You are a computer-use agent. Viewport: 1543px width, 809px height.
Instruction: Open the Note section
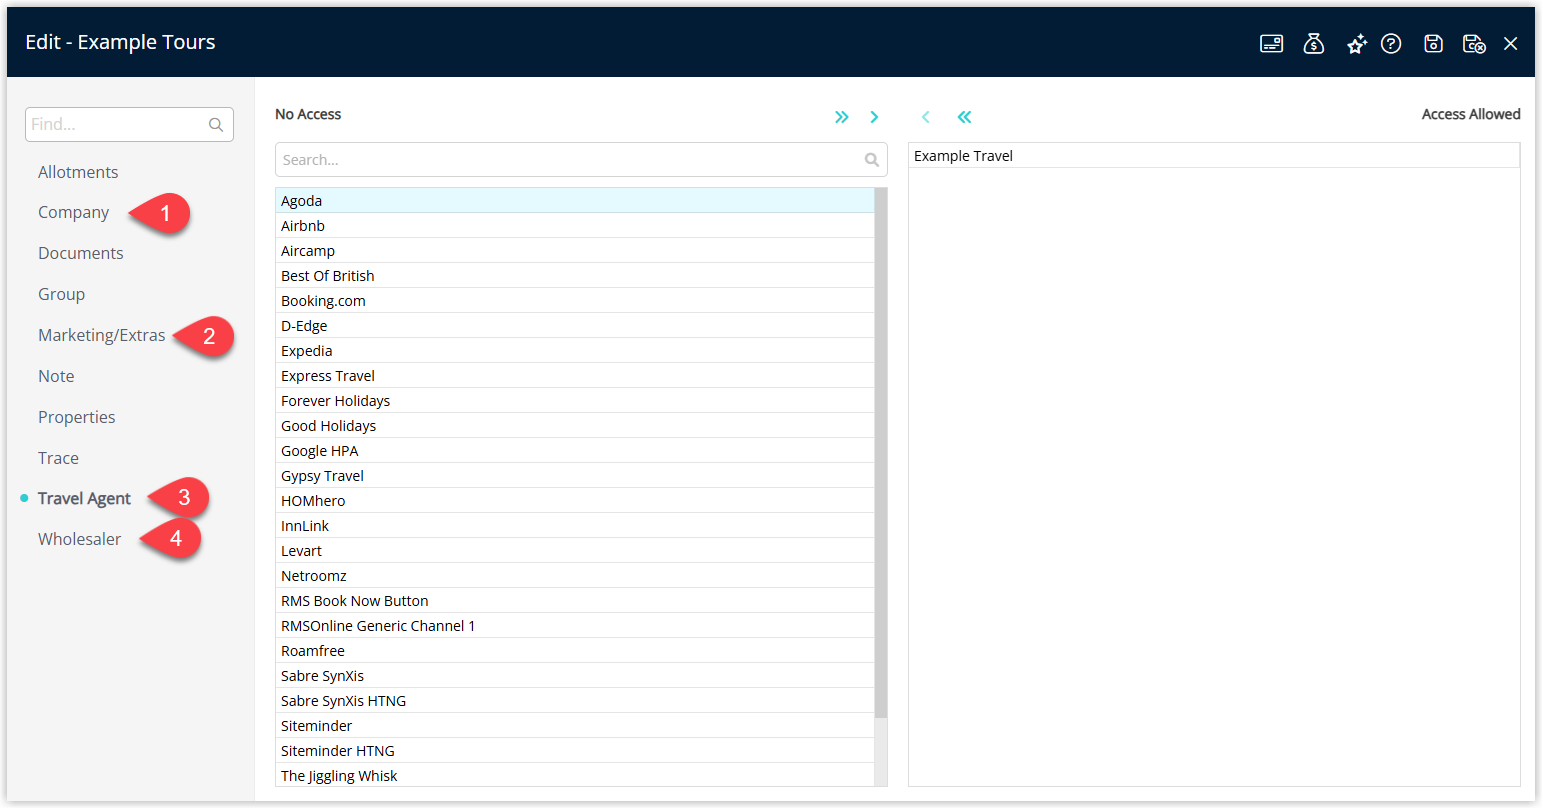click(56, 376)
